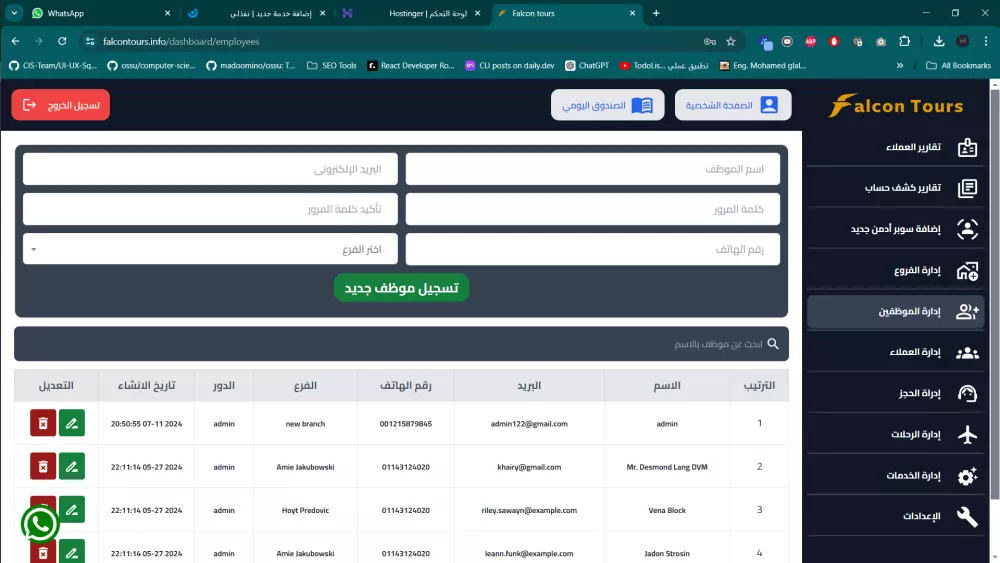1000x563 pixels.
Task: Open the choose branch (اختر الفرع) dropdown
Action: (x=210, y=249)
